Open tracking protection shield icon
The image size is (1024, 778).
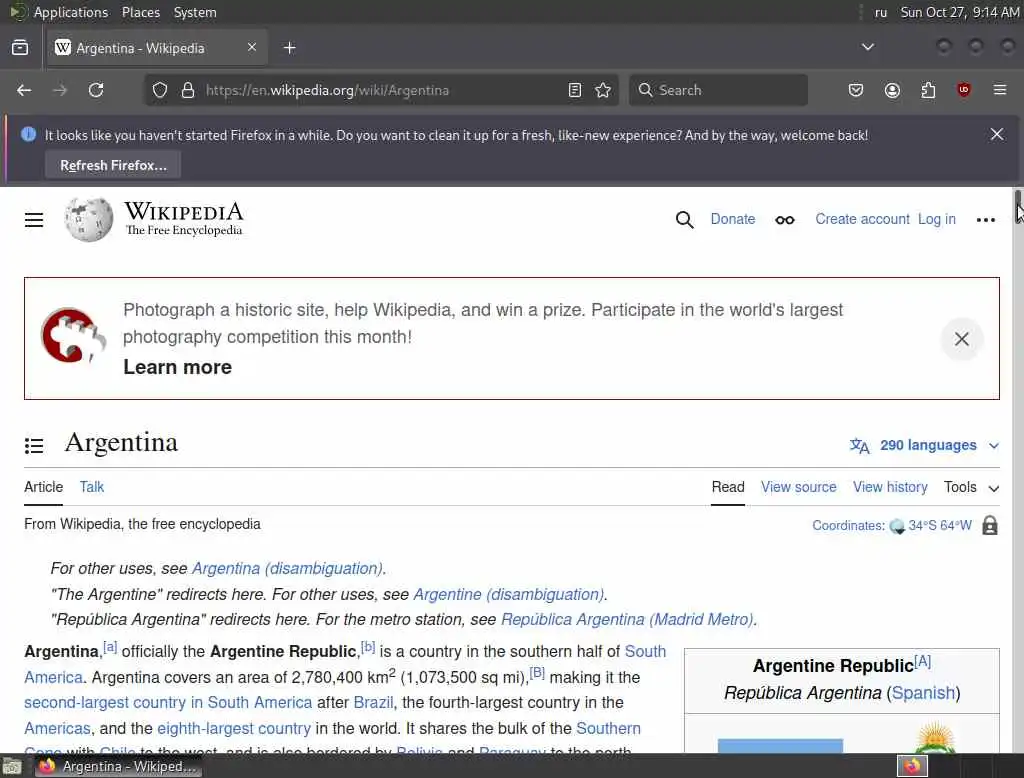pyautogui.click(x=160, y=90)
